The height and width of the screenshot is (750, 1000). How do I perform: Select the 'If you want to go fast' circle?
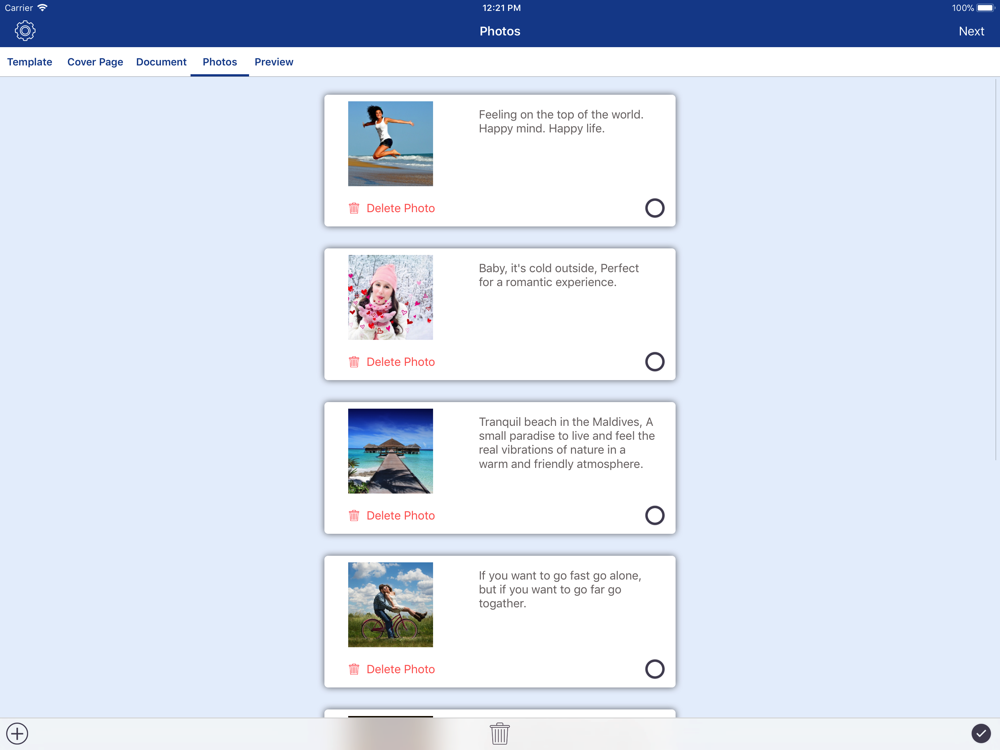click(654, 669)
